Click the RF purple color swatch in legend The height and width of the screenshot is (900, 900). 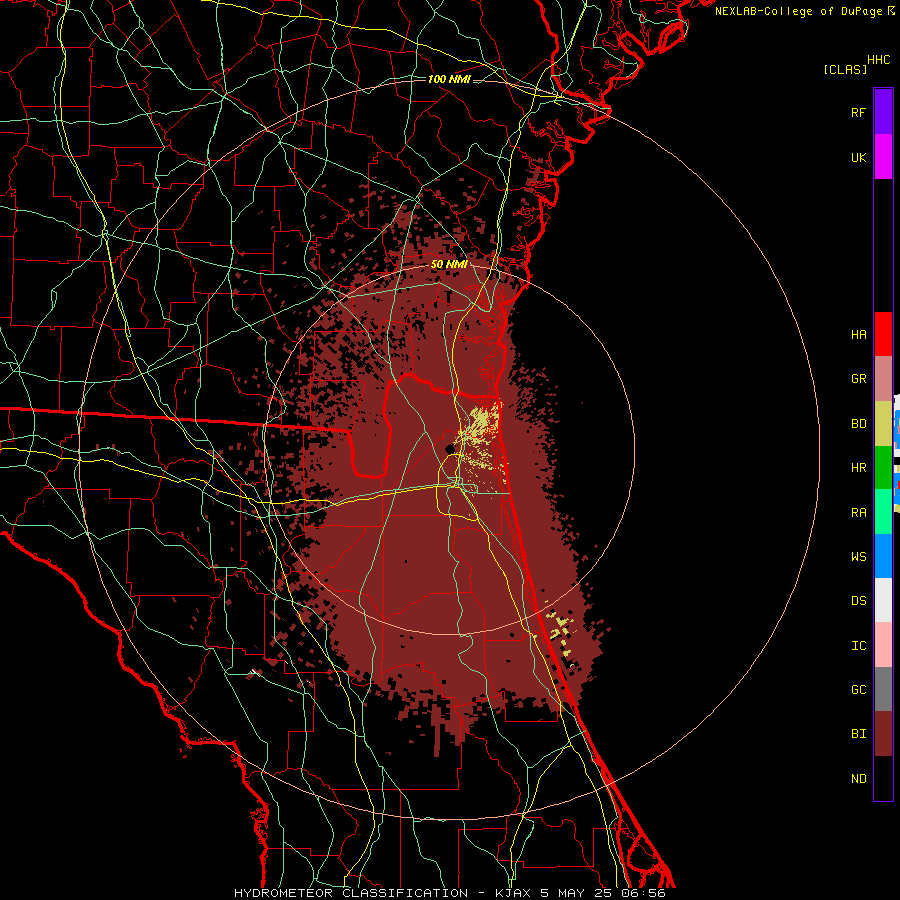(x=883, y=112)
